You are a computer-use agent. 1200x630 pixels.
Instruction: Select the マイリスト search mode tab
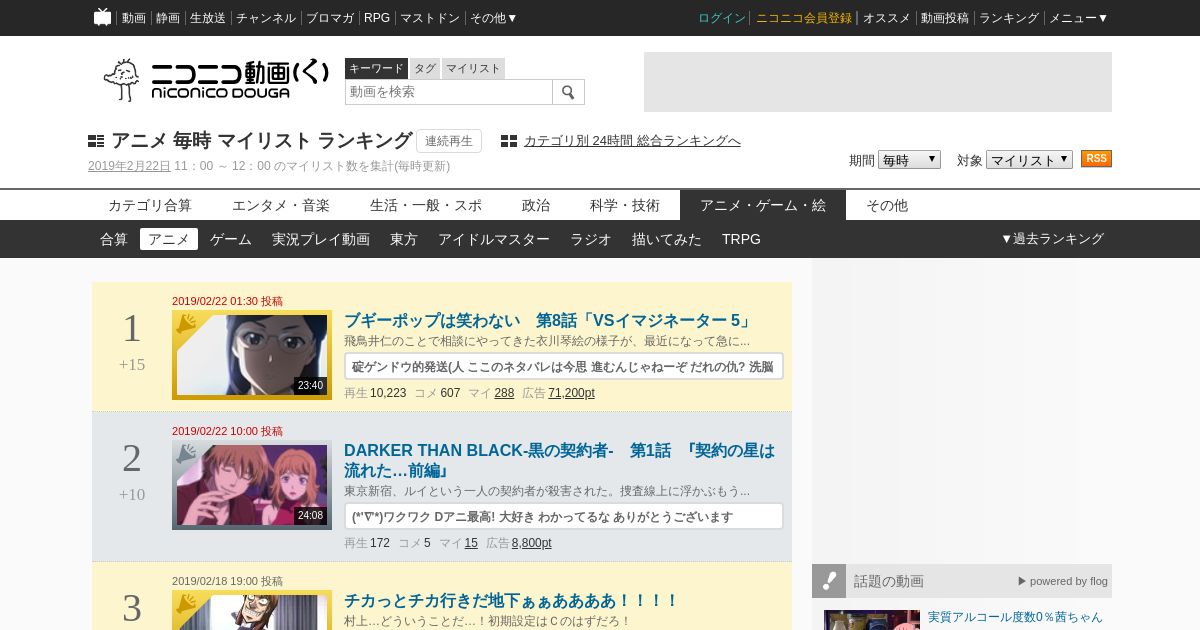[473, 68]
